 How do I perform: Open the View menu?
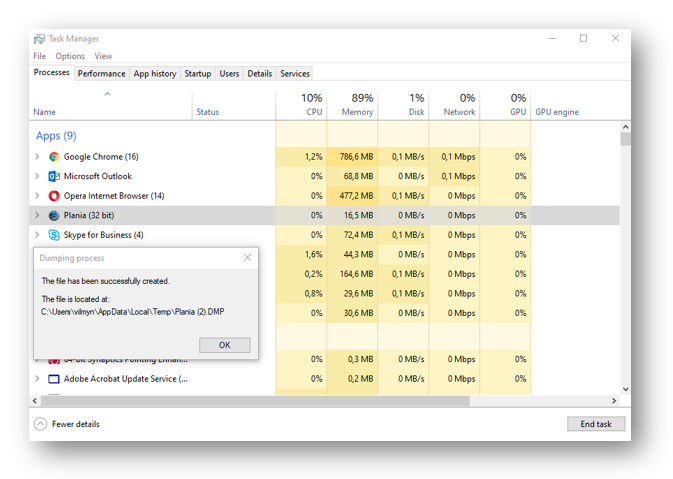click(103, 56)
